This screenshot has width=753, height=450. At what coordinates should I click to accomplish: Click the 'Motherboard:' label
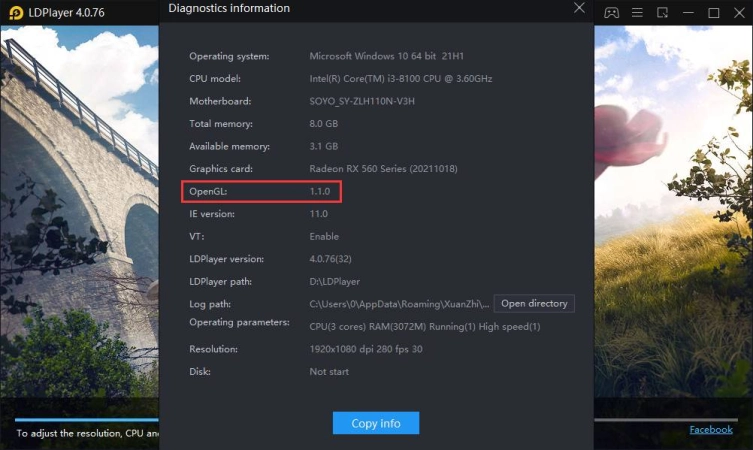pos(220,101)
